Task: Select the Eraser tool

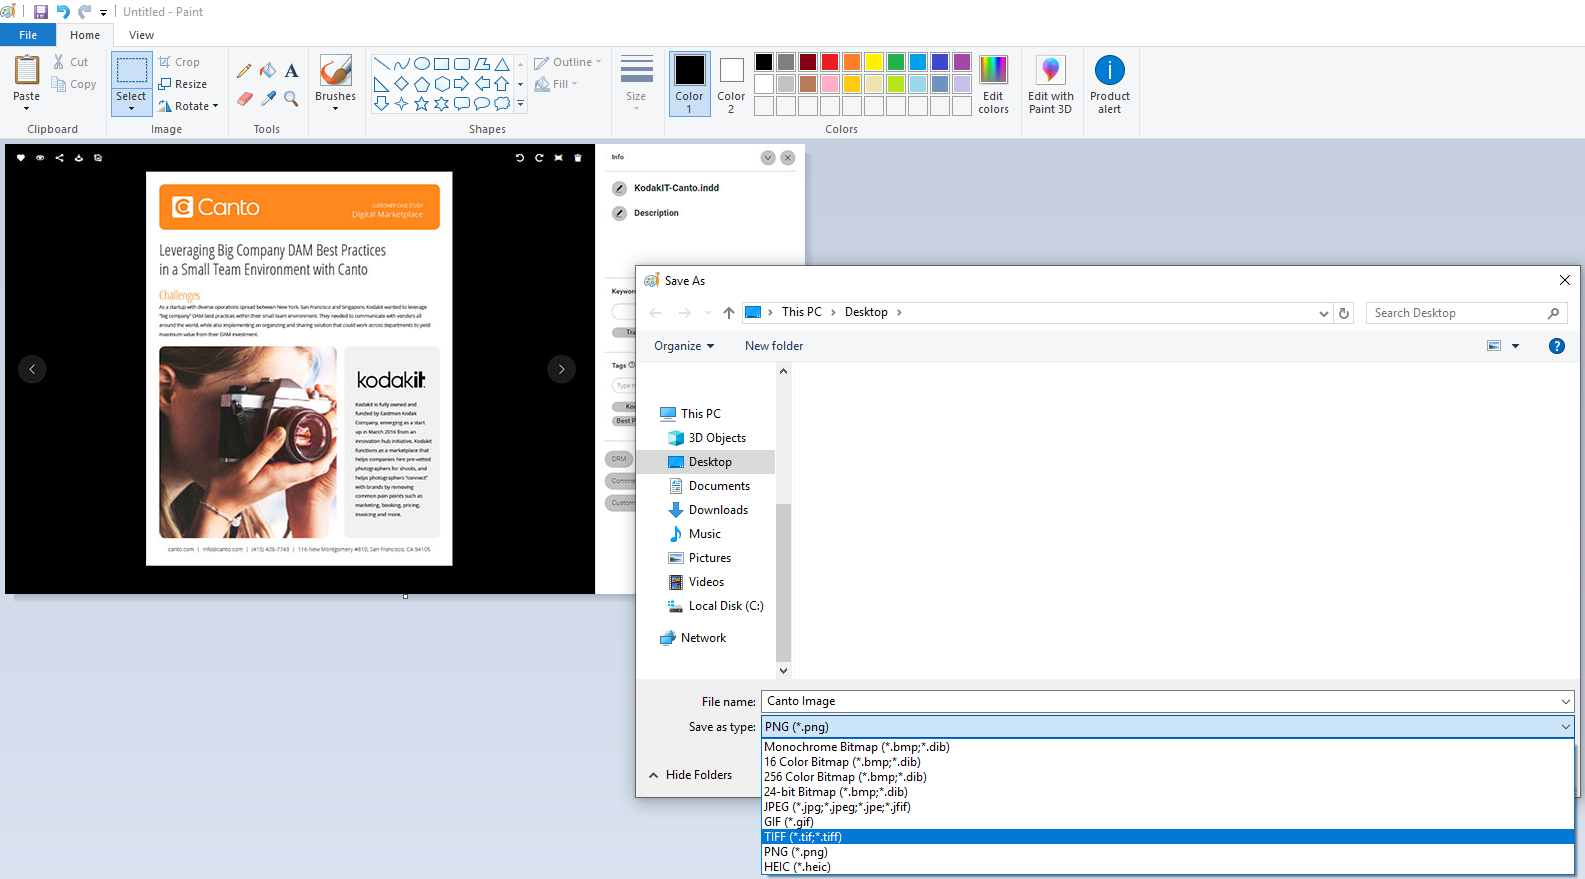Action: coord(244,98)
